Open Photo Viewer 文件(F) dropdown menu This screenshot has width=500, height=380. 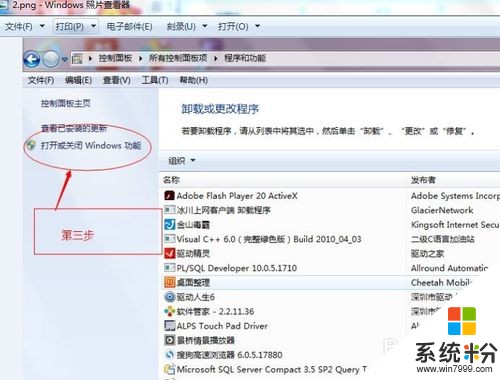point(25,26)
